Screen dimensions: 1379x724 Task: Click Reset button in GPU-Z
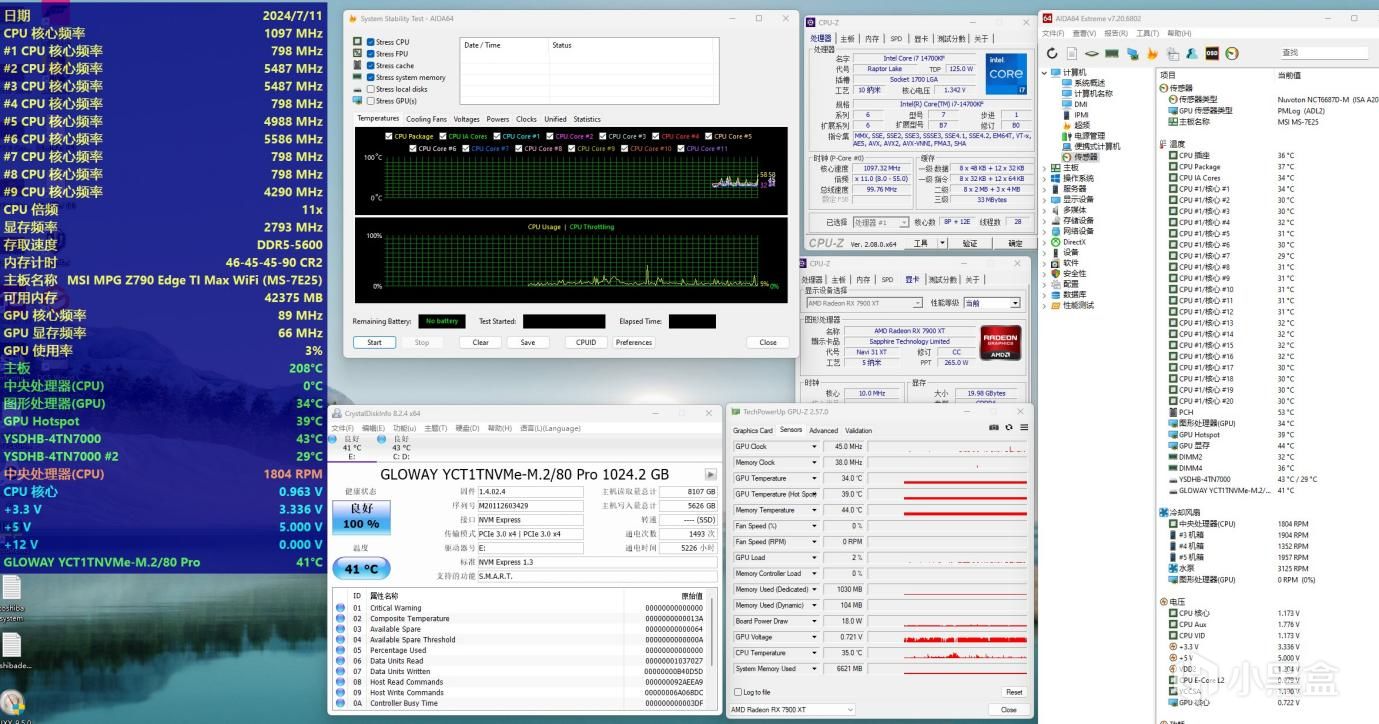coord(1014,692)
